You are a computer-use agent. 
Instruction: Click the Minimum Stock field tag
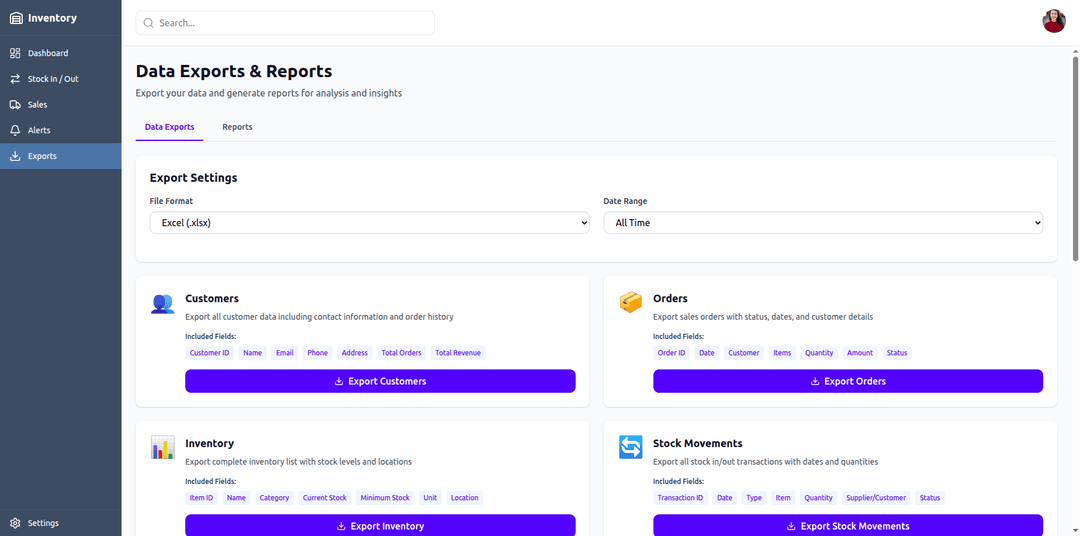(385, 497)
